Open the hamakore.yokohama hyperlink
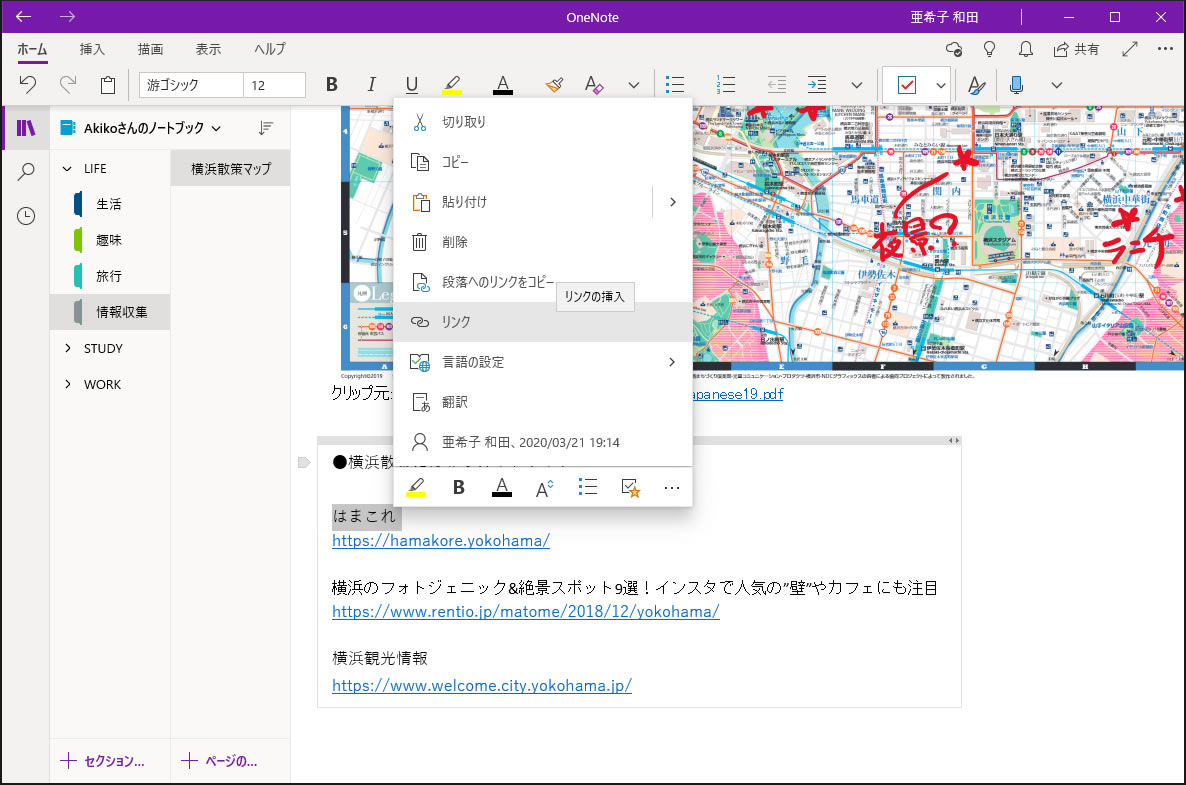1186x785 pixels. [441, 541]
